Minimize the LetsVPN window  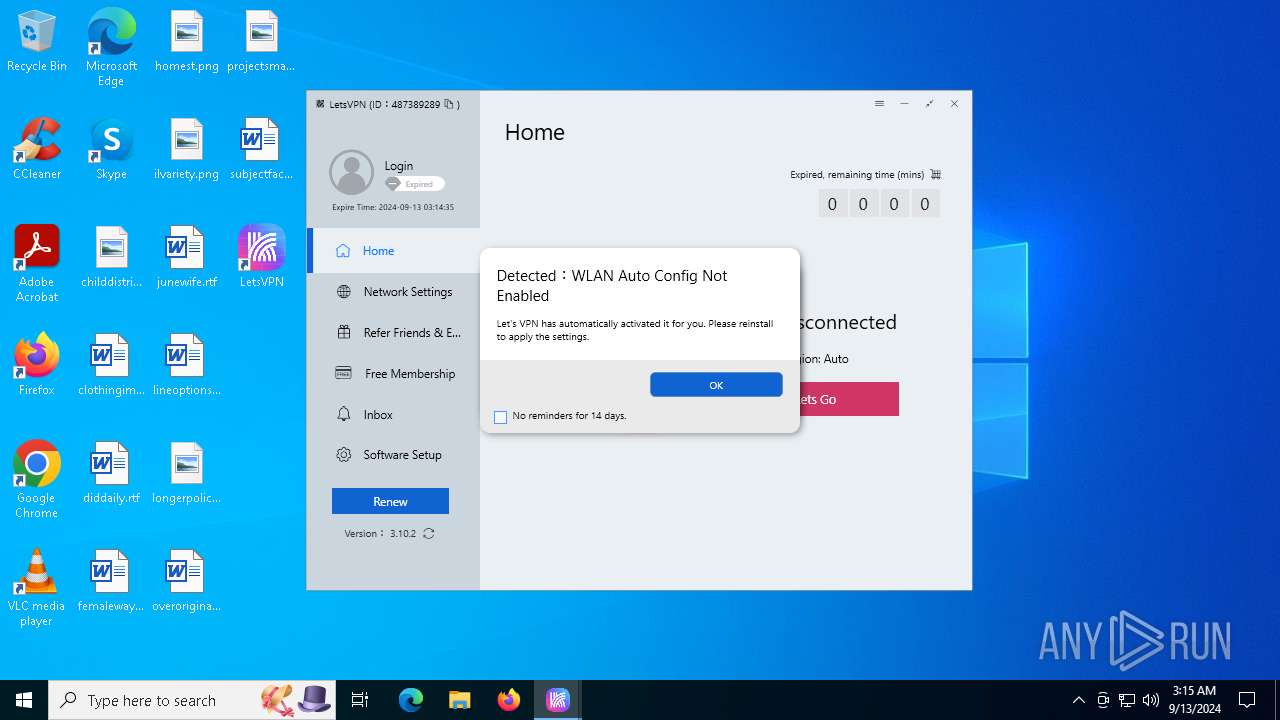(904, 104)
